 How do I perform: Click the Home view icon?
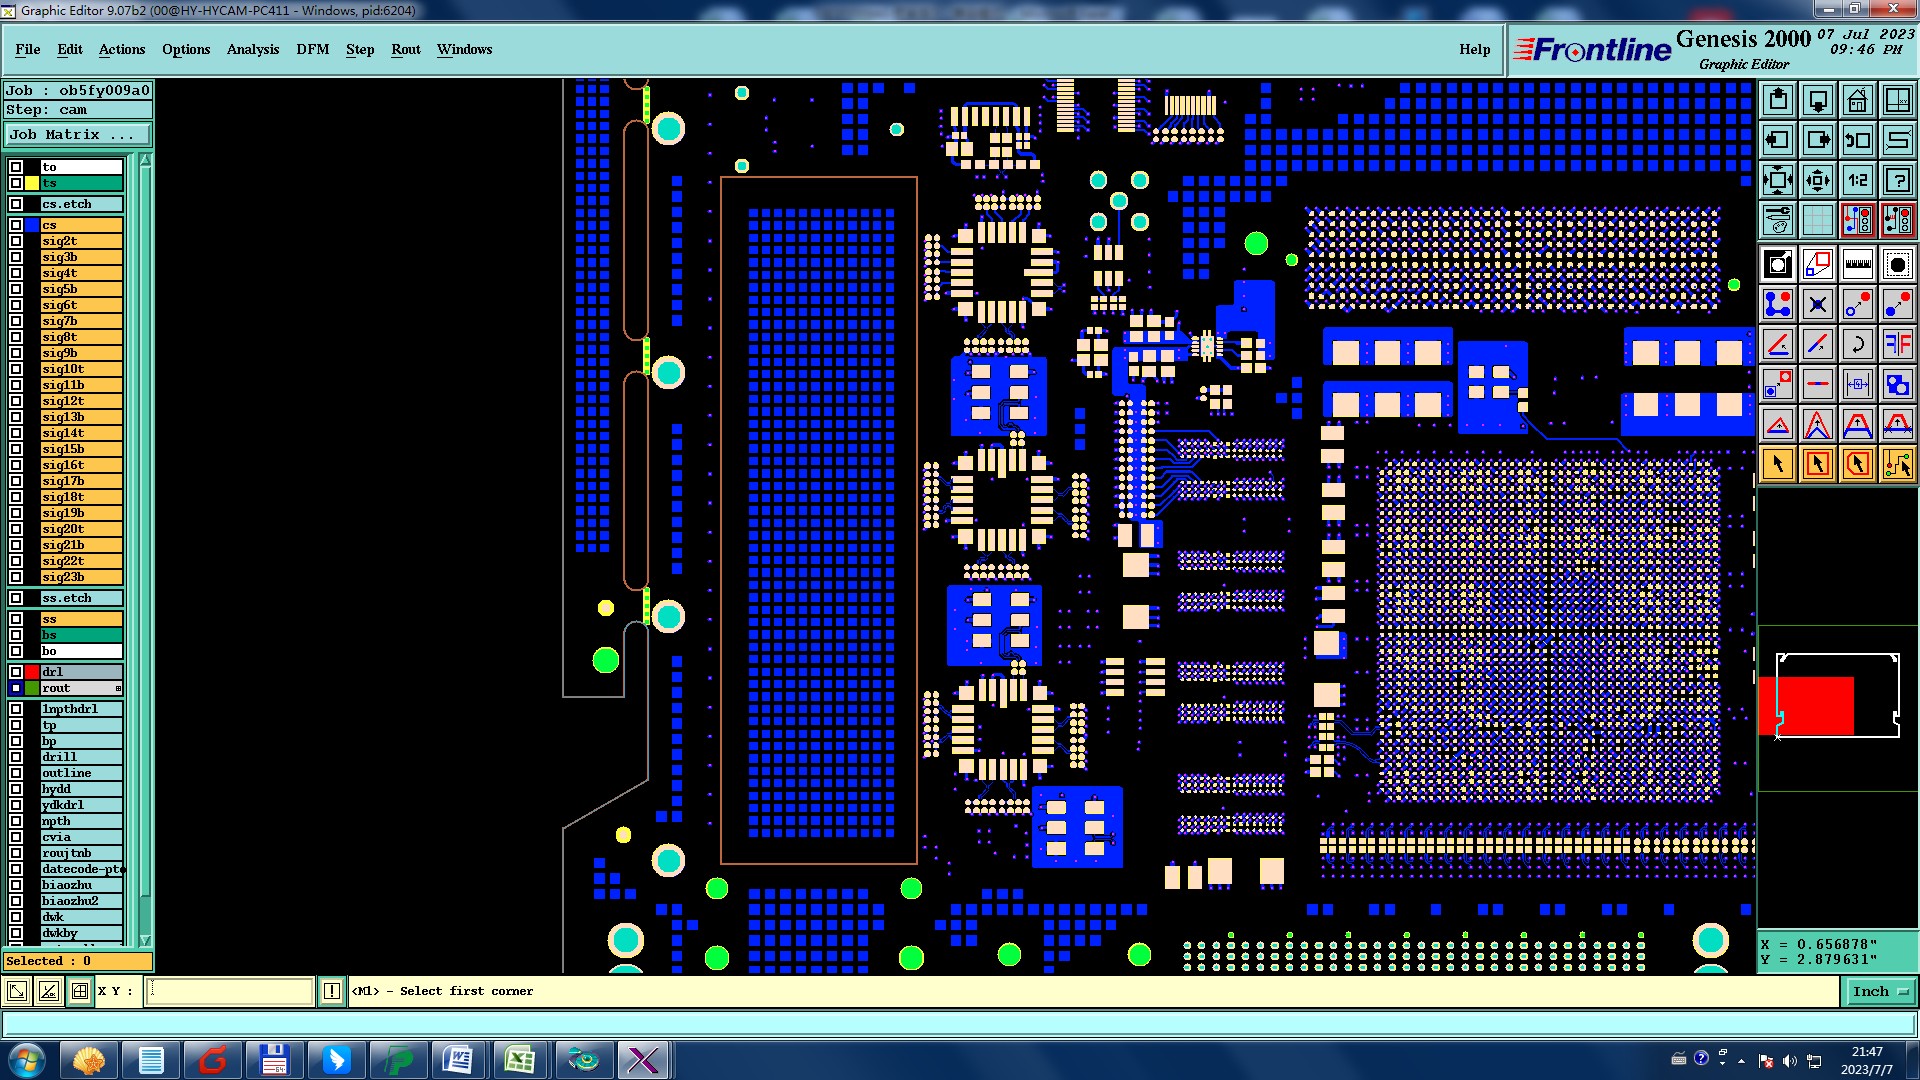click(1857, 100)
